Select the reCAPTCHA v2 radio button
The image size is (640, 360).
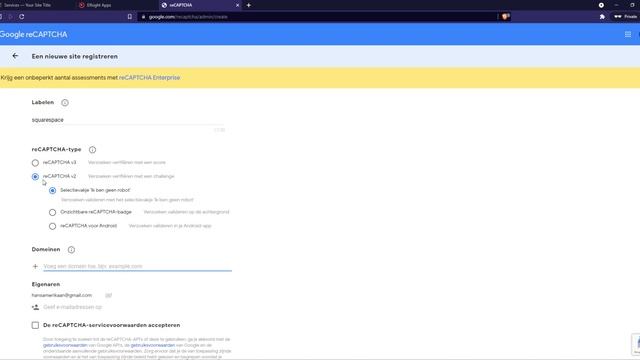(35, 177)
